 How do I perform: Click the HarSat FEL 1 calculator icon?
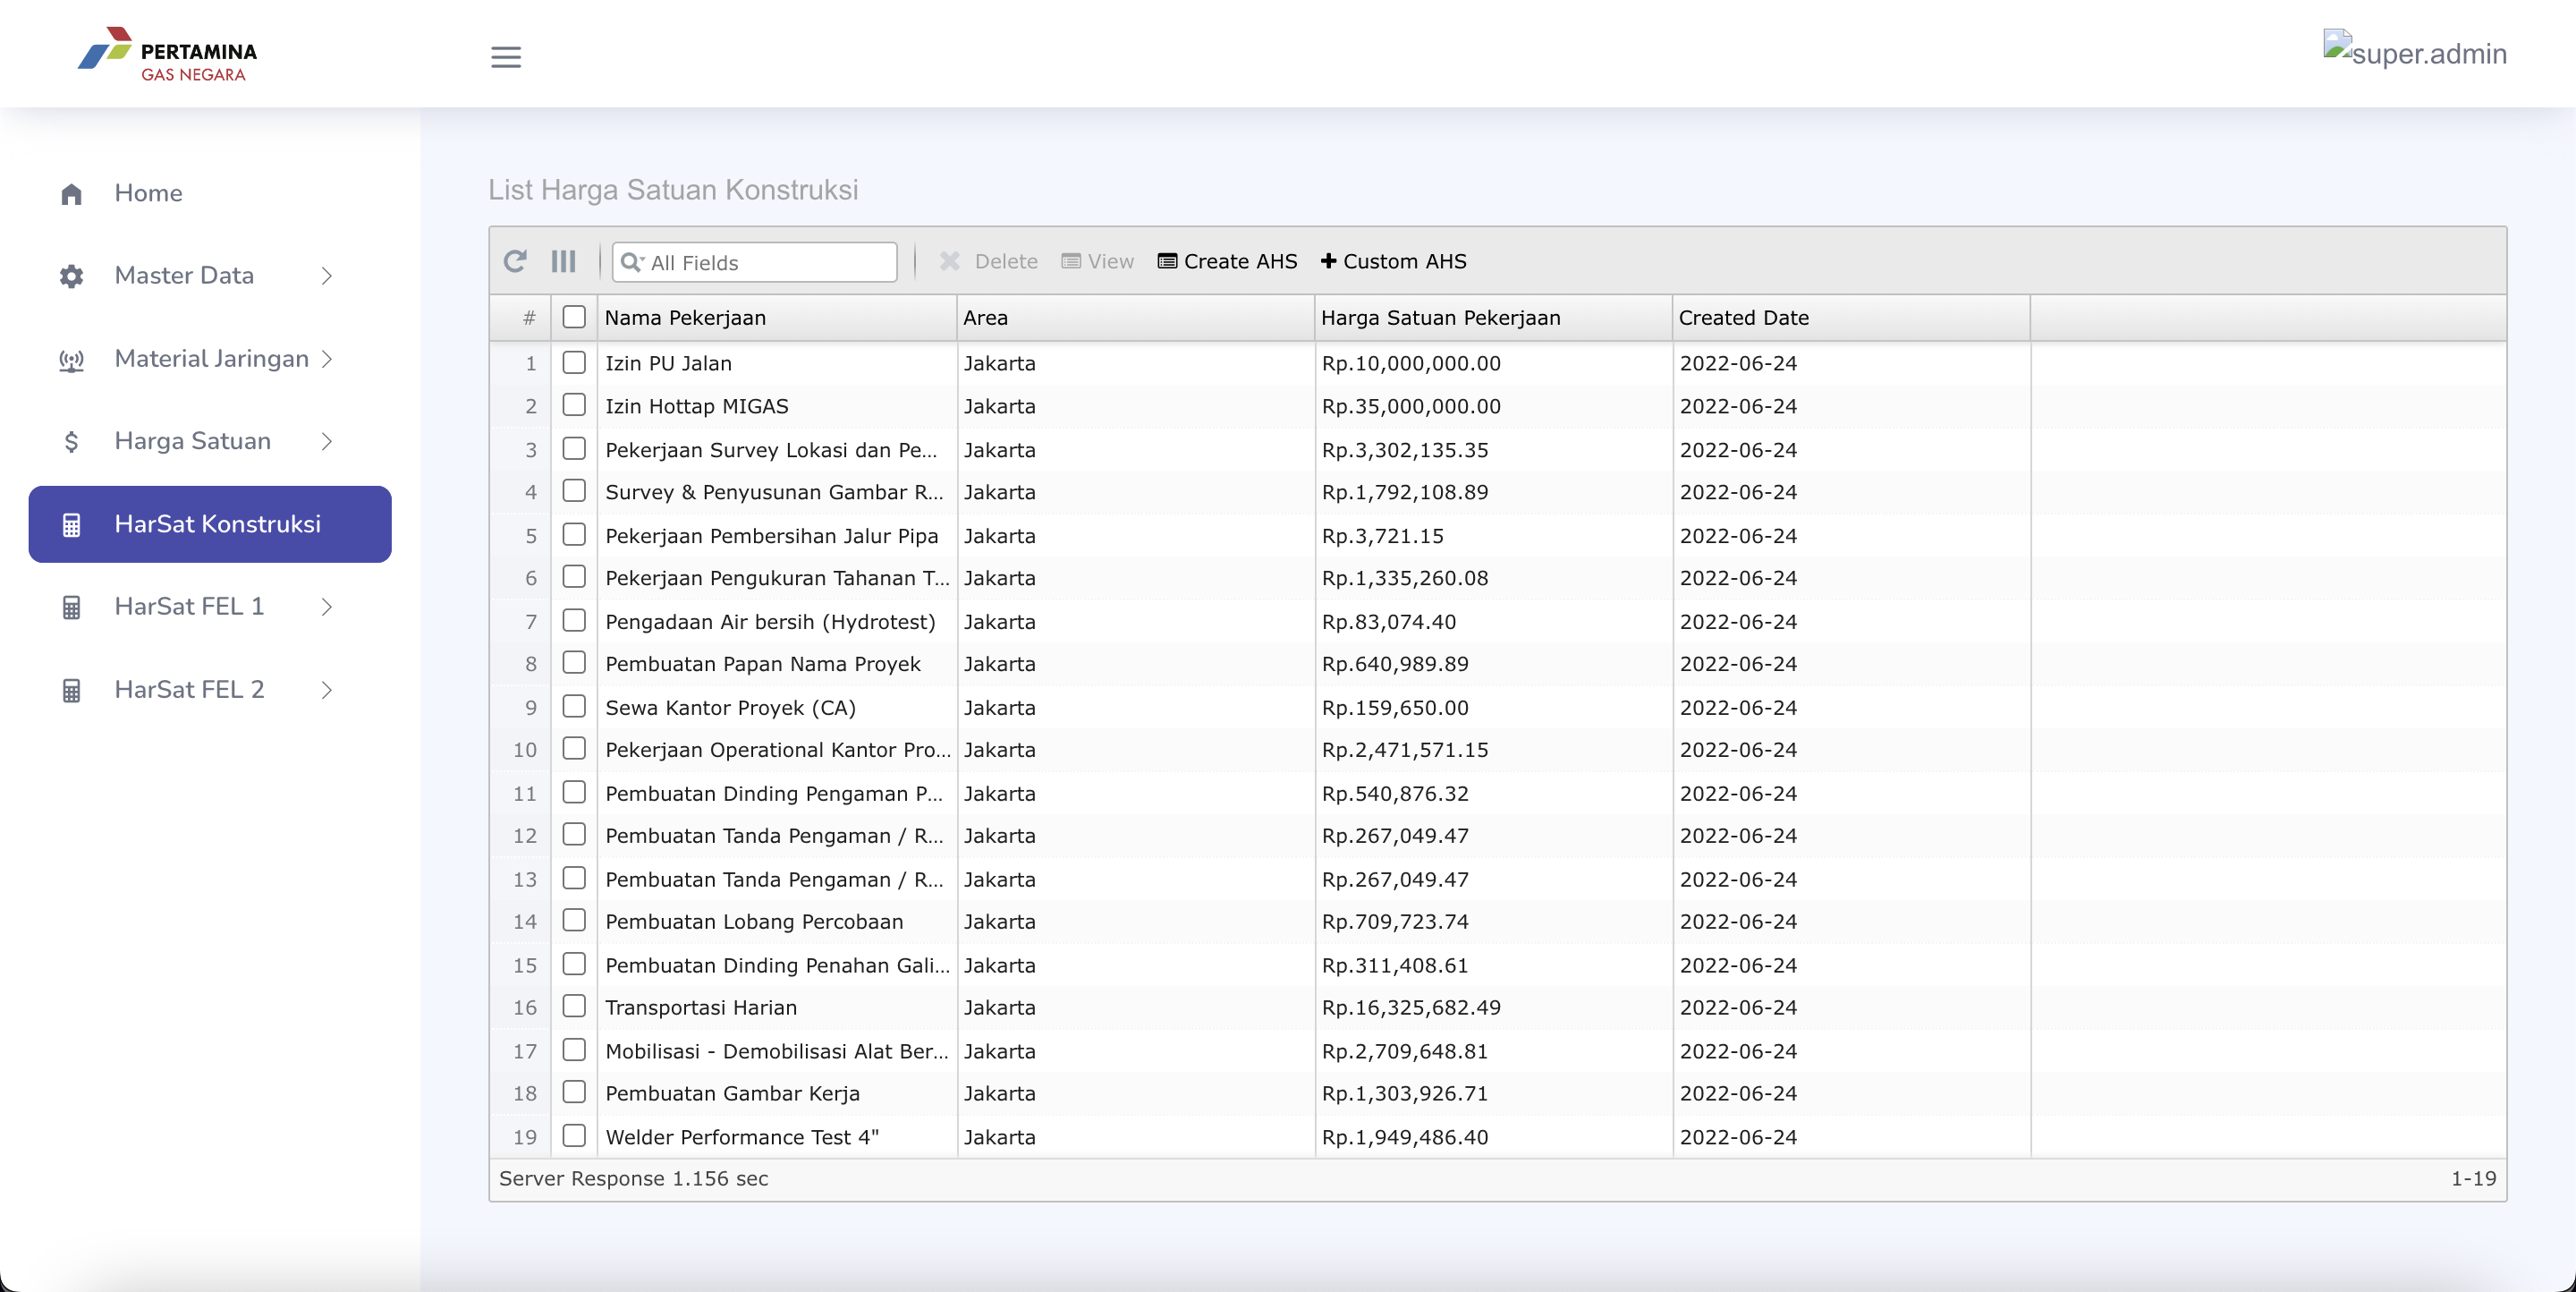(x=71, y=608)
